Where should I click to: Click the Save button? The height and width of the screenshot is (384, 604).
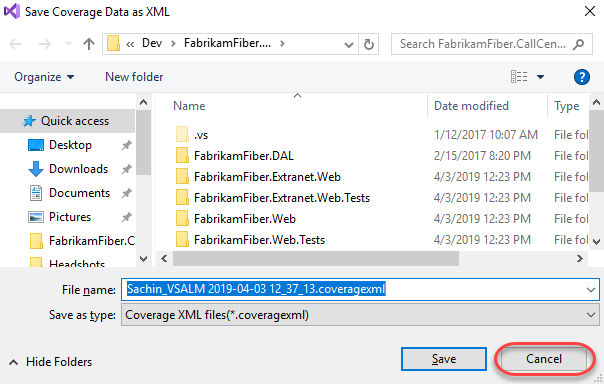[x=444, y=359]
